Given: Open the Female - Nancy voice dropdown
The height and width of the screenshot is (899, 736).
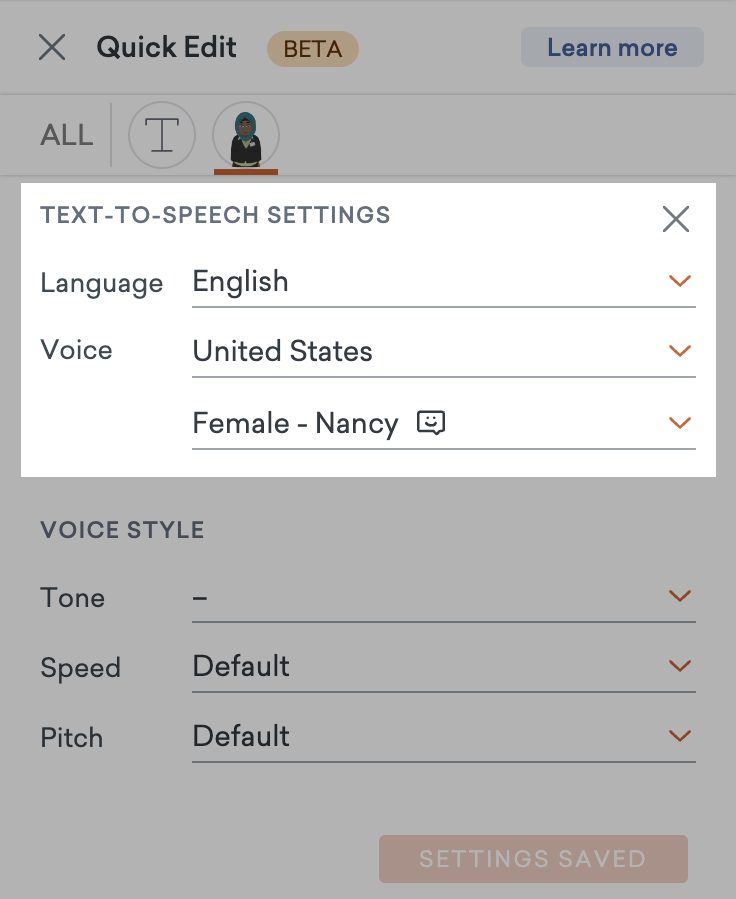Looking at the screenshot, I should 444,424.
